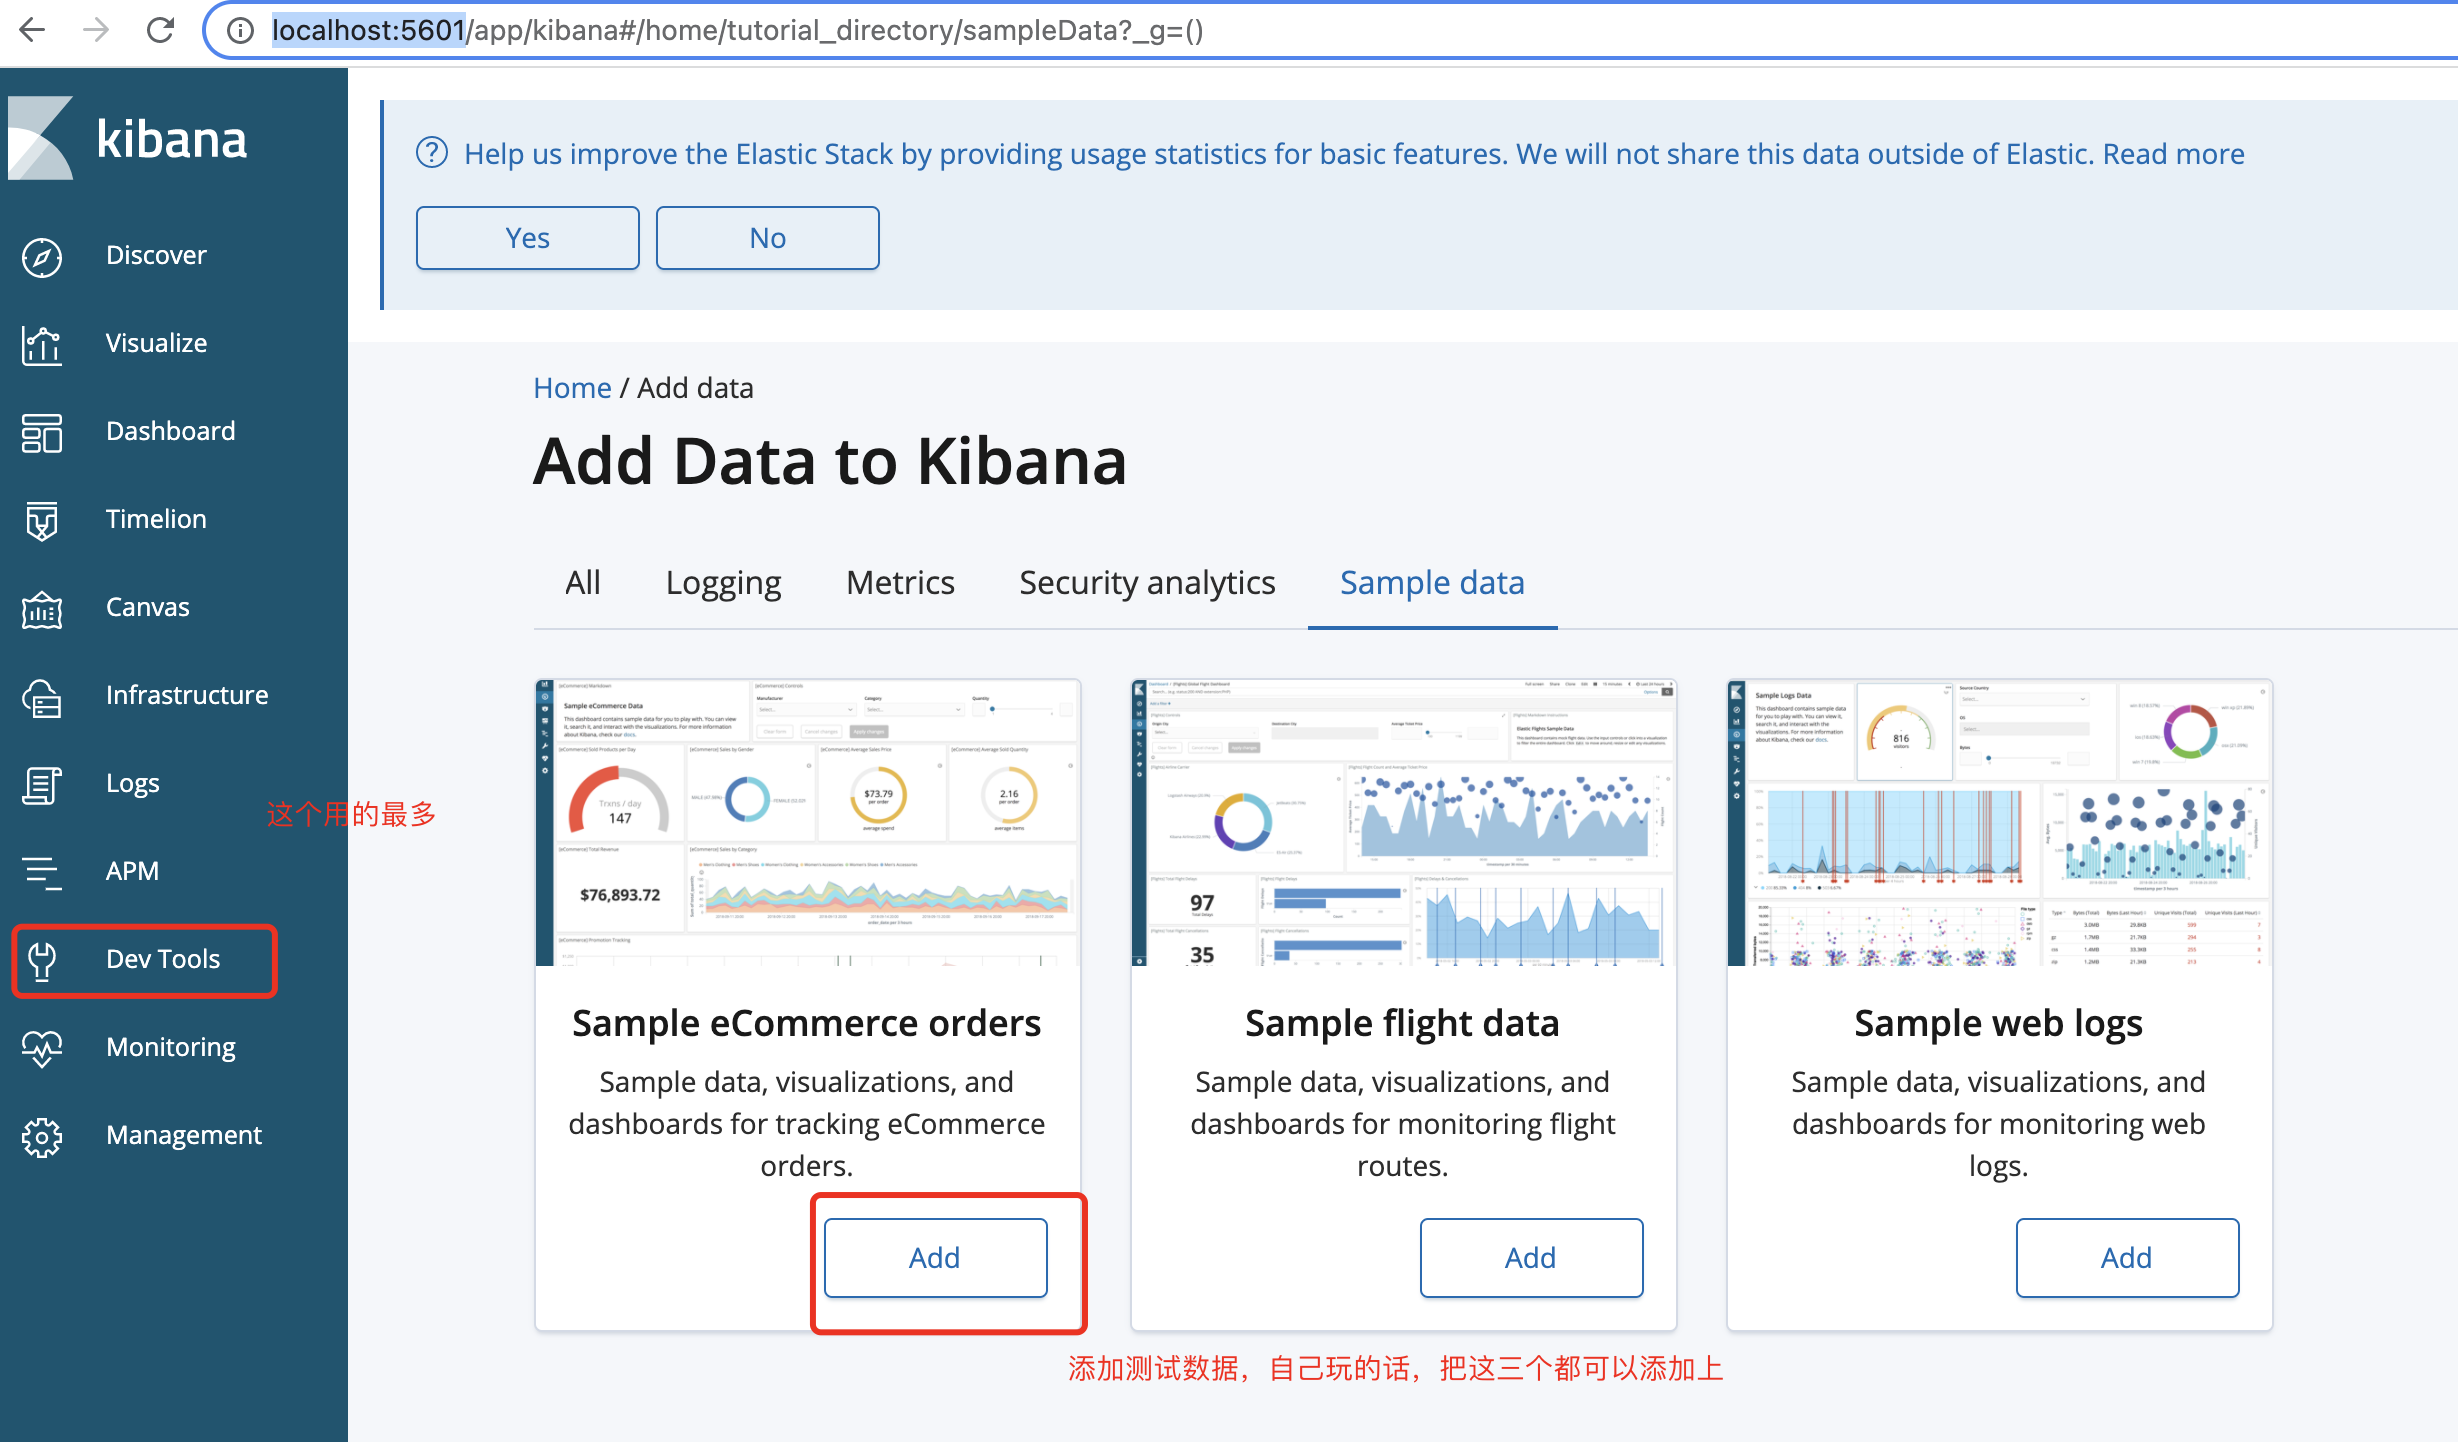Launch the Canvas app
Viewport: 2458px width, 1442px height.
tap(146, 607)
